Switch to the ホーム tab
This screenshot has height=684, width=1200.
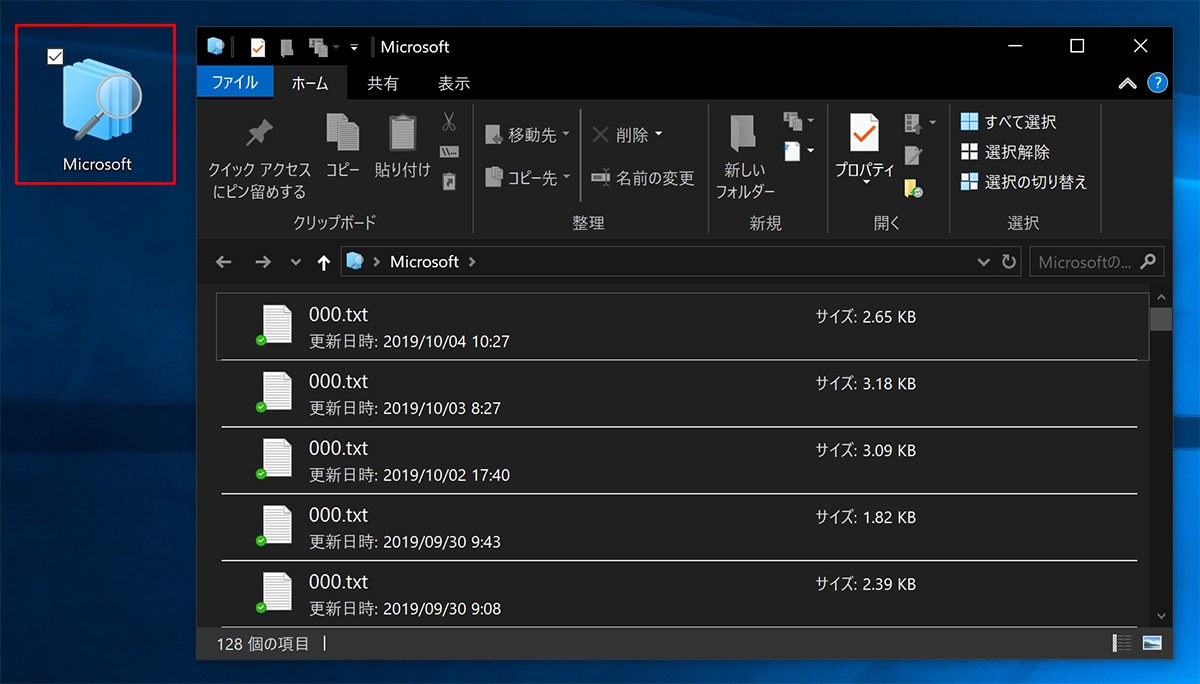click(310, 83)
